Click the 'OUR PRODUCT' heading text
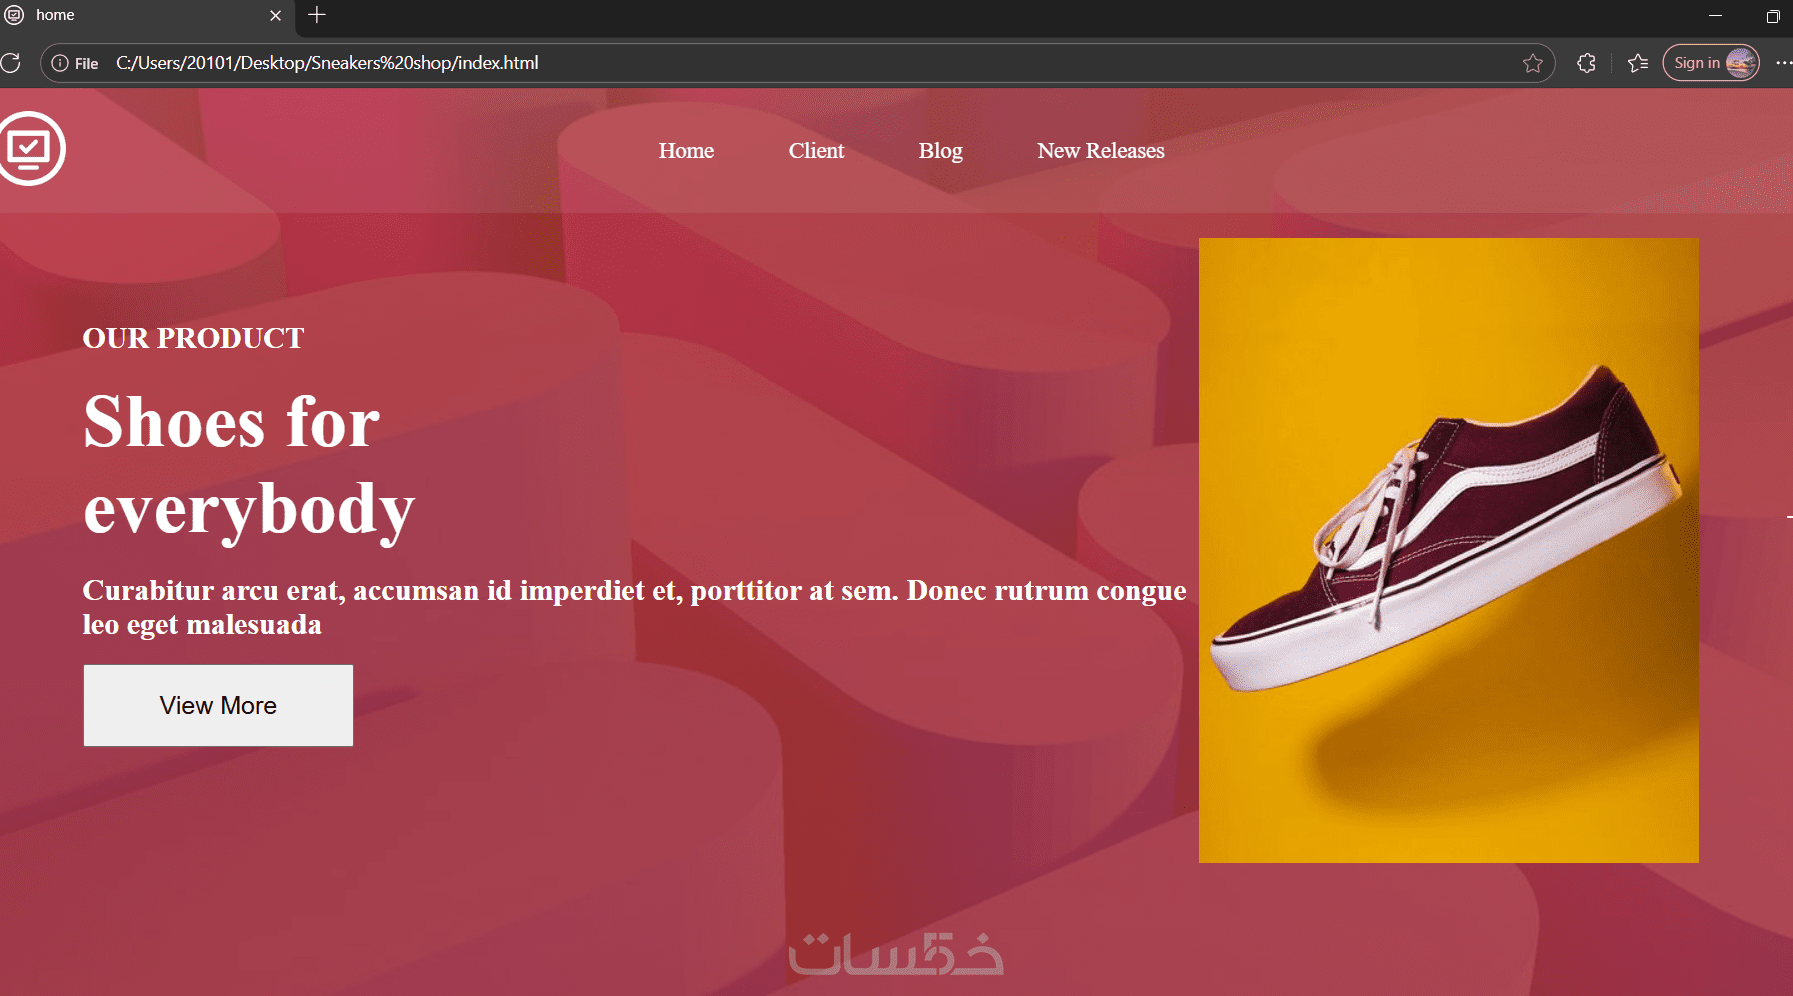The width and height of the screenshot is (1793, 996). click(x=193, y=338)
